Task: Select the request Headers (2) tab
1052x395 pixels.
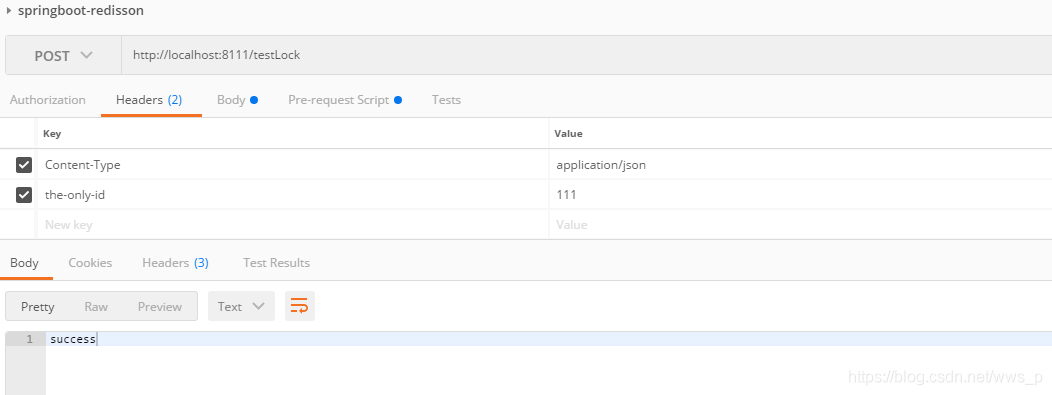Action: 149,100
